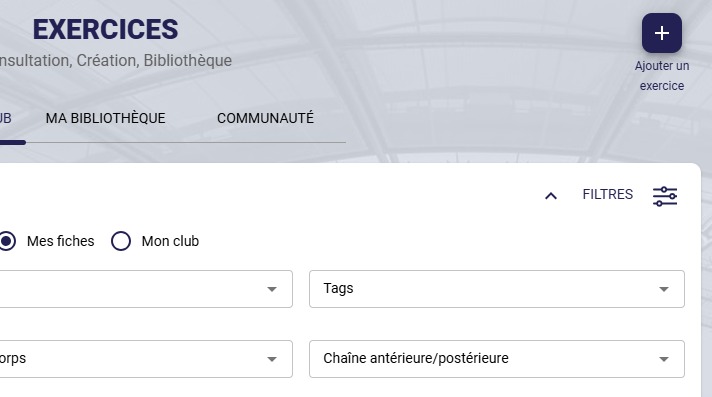
Task: Open the Tags dropdown
Action: 497,289
